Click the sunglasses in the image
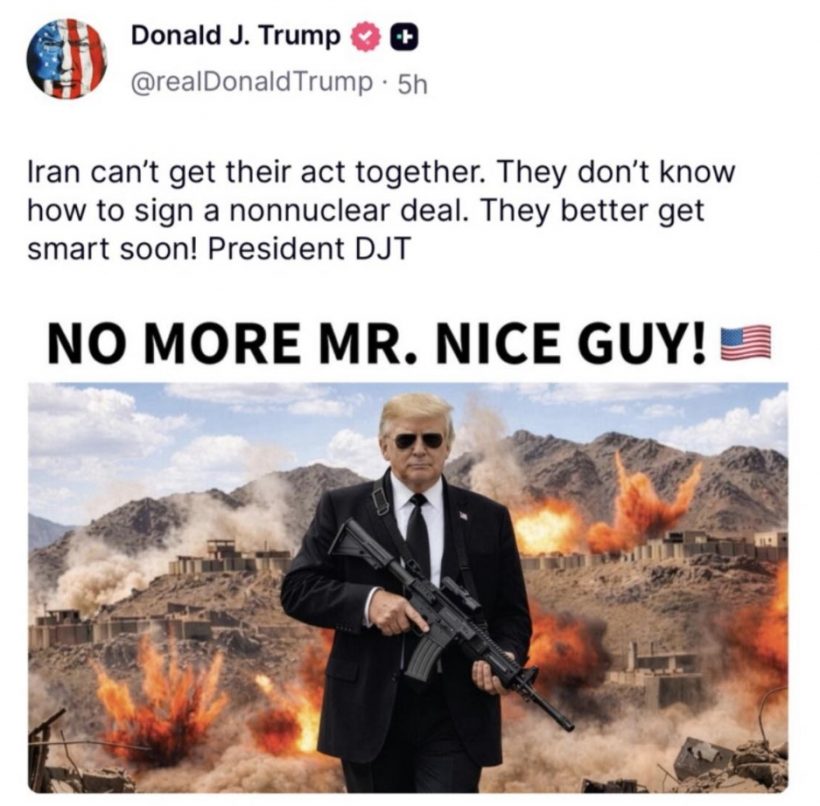Screen dimensions: 820x806 (418, 440)
